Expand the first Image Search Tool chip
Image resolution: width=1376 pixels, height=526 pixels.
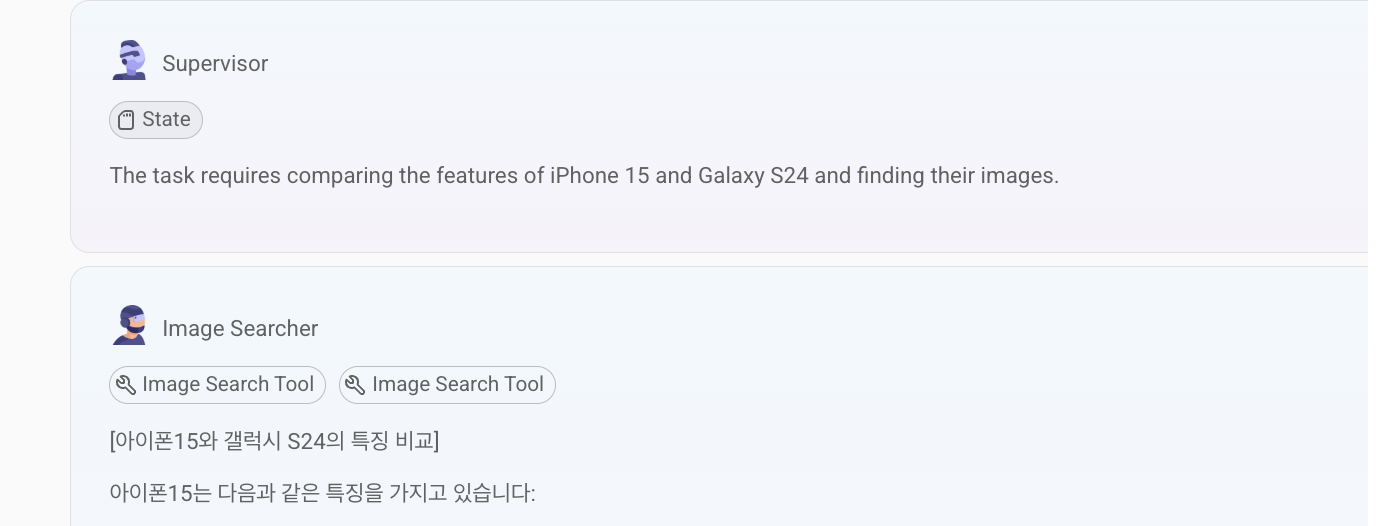pyautogui.click(x=217, y=385)
